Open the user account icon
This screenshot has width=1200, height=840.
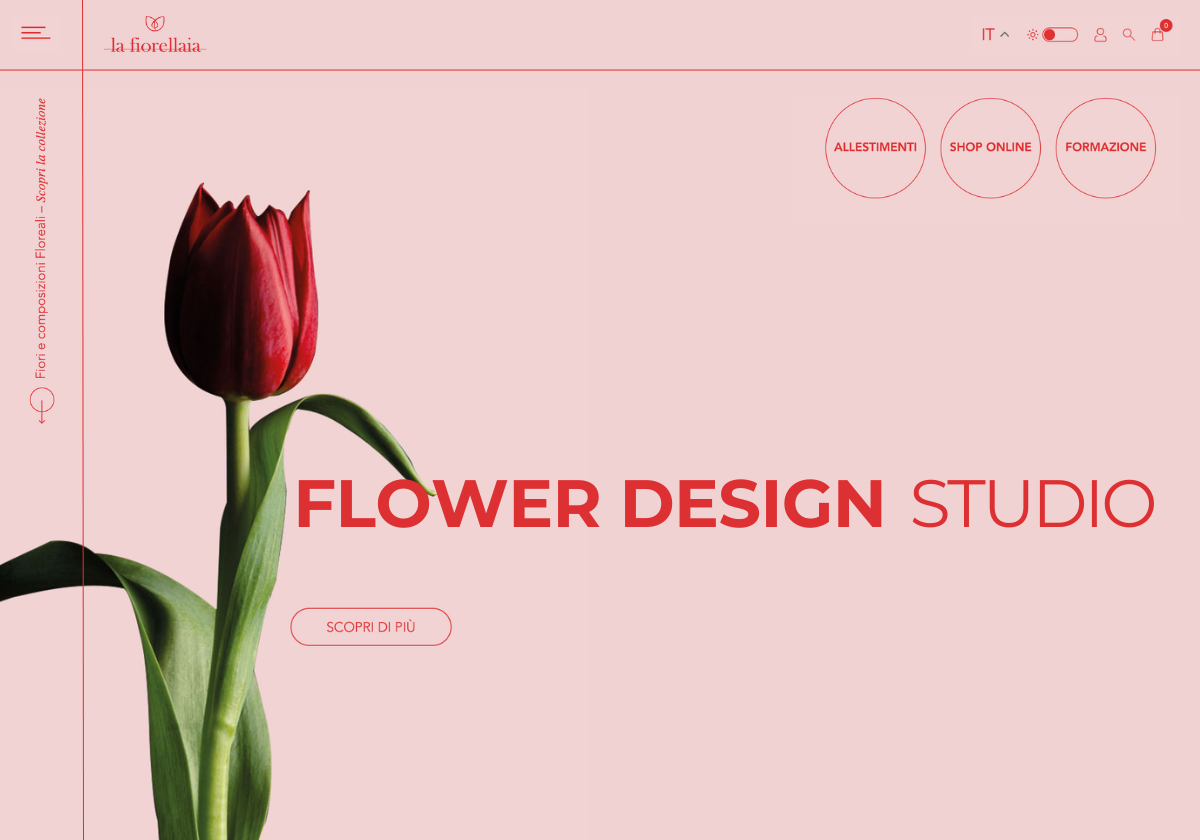[x=1100, y=34]
